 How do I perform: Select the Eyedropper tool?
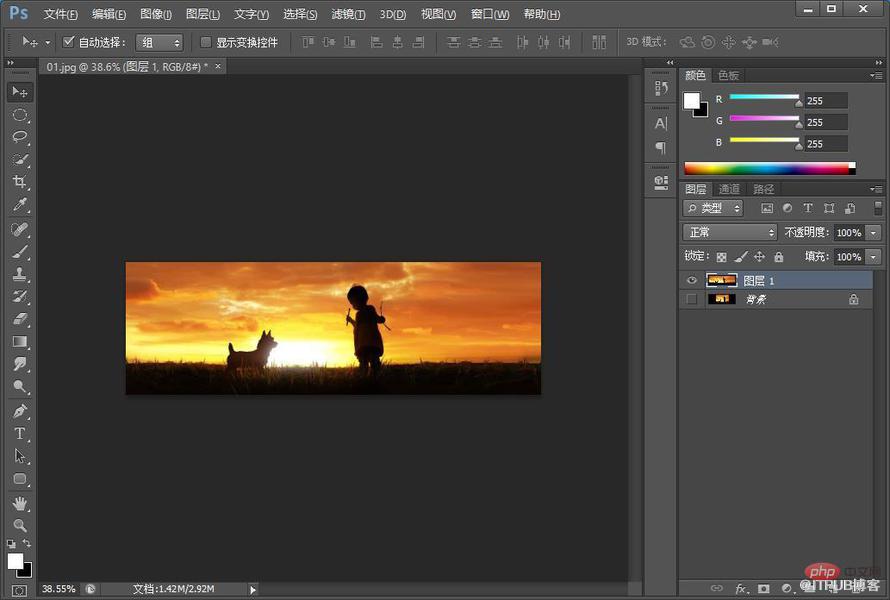tap(20, 204)
